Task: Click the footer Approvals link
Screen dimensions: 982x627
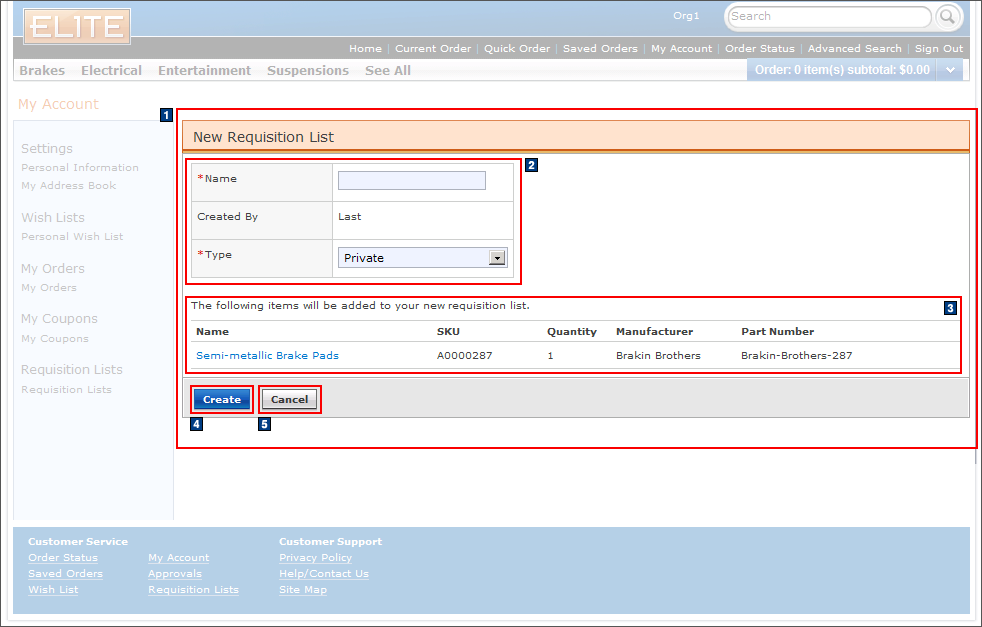Action: coord(175,573)
